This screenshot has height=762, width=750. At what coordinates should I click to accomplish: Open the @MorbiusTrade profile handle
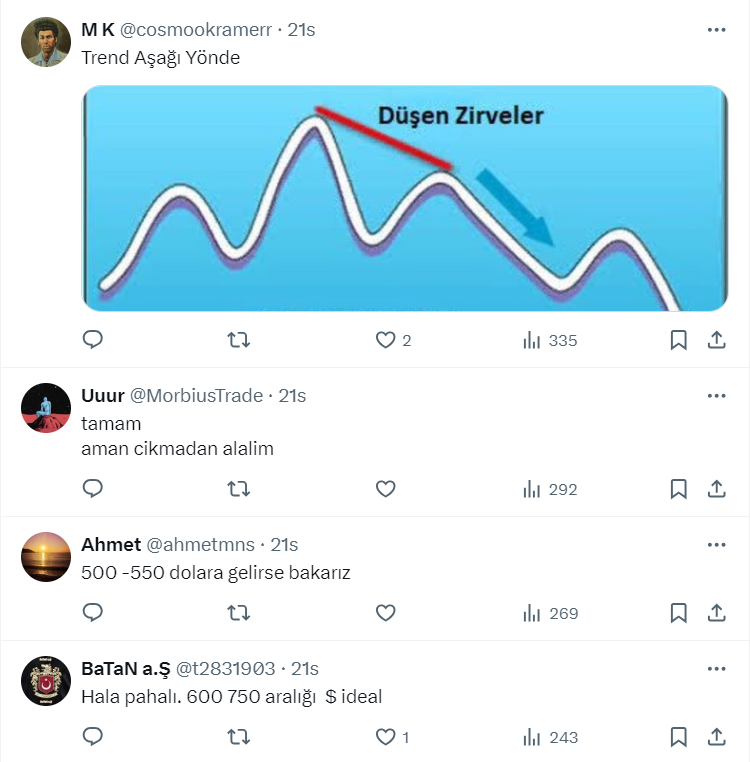(x=198, y=396)
